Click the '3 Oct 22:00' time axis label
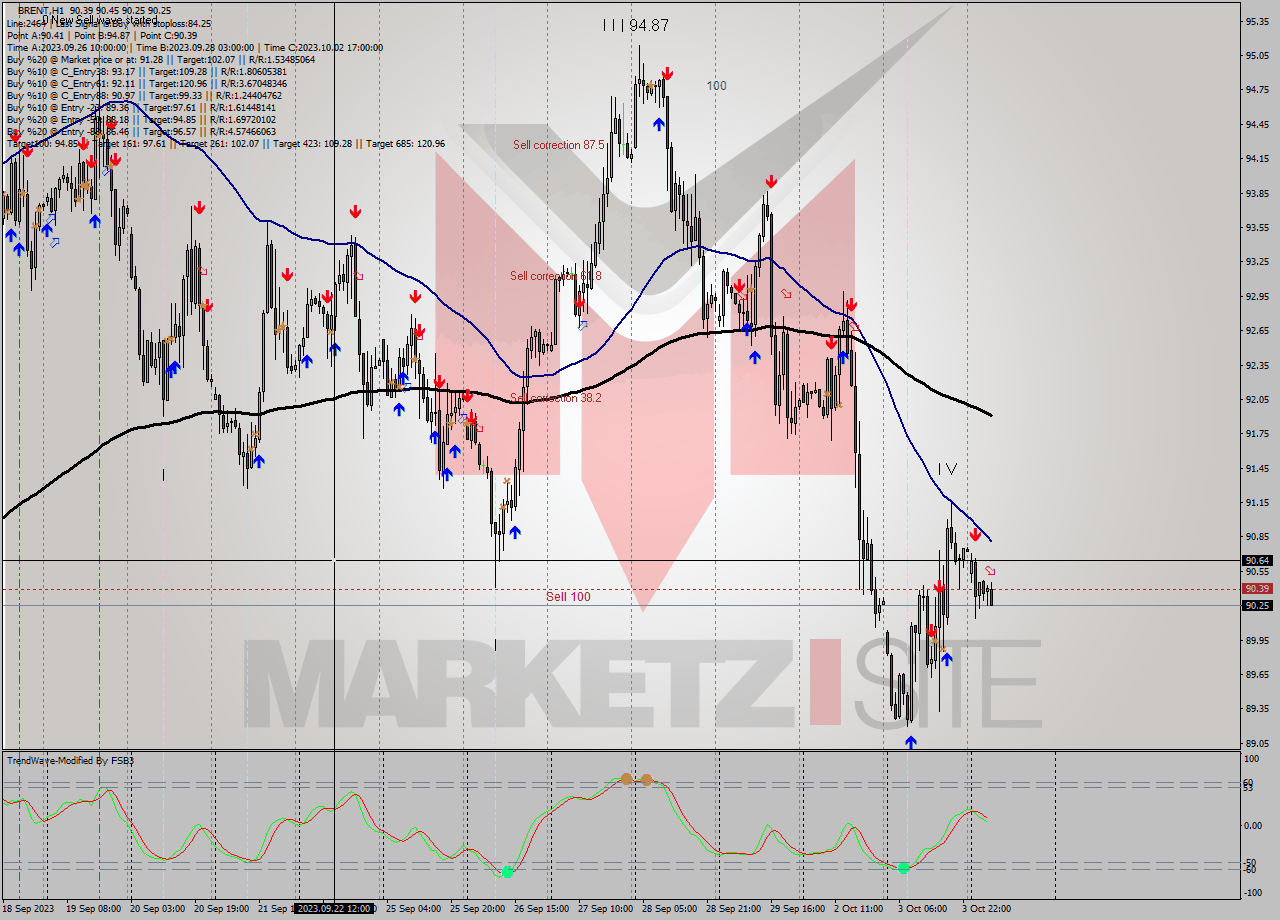 987,909
